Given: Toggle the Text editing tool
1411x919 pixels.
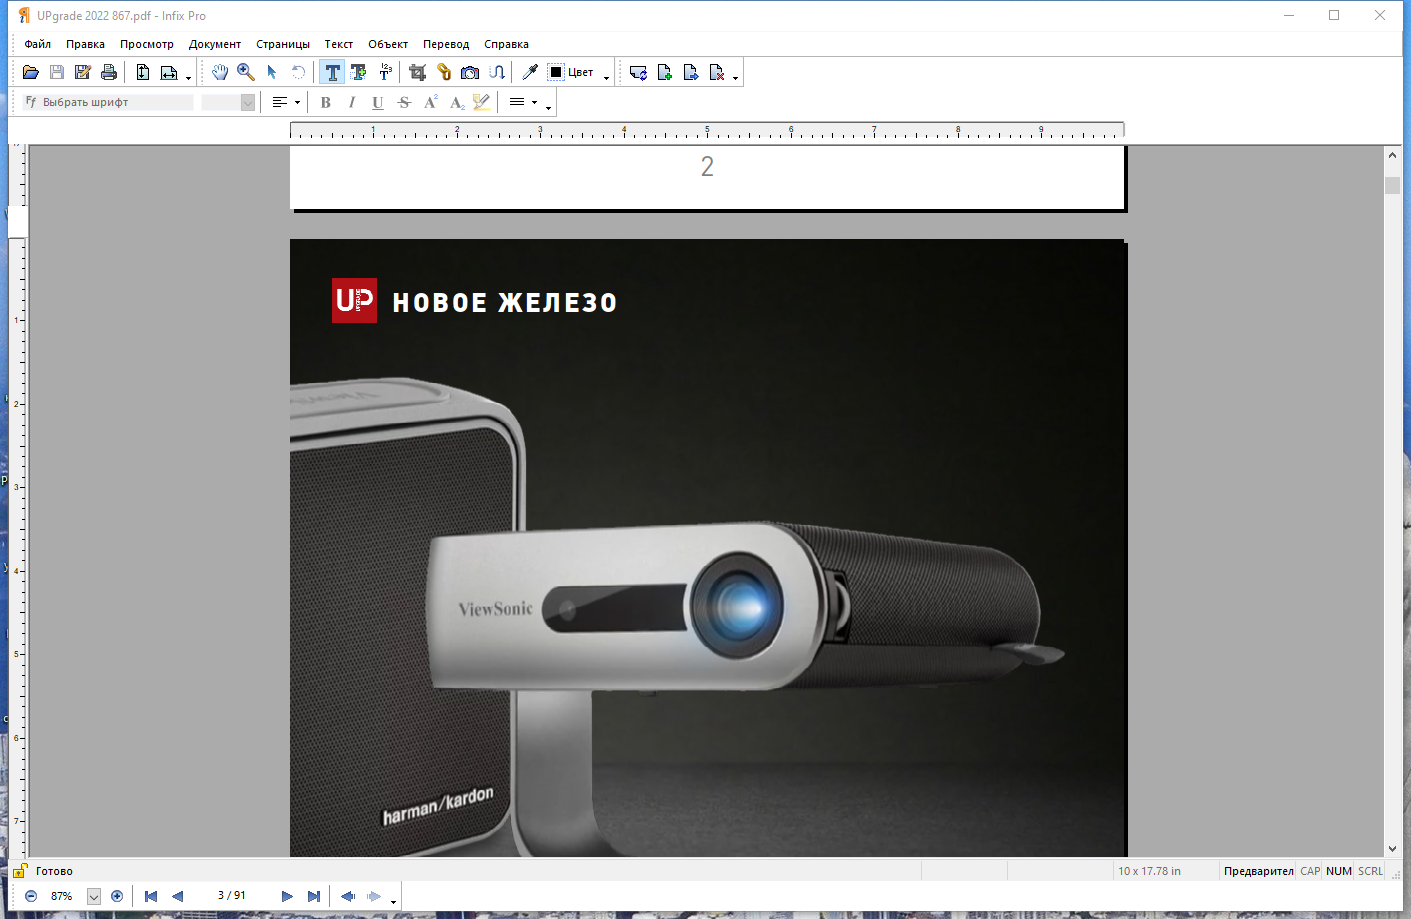Looking at the screenshot, I should point(332,72).
